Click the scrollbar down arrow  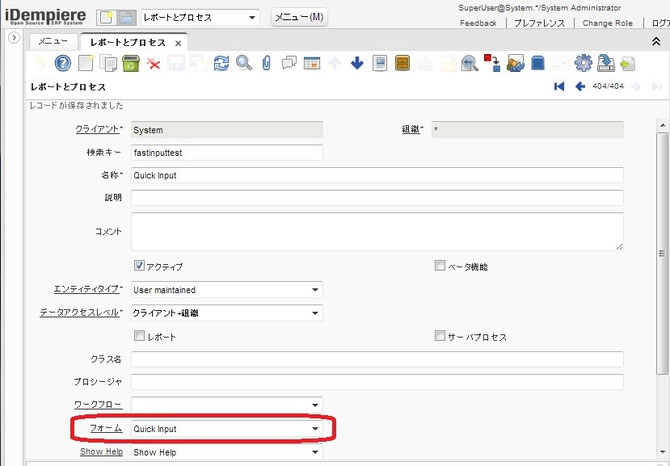pos(662,452)
